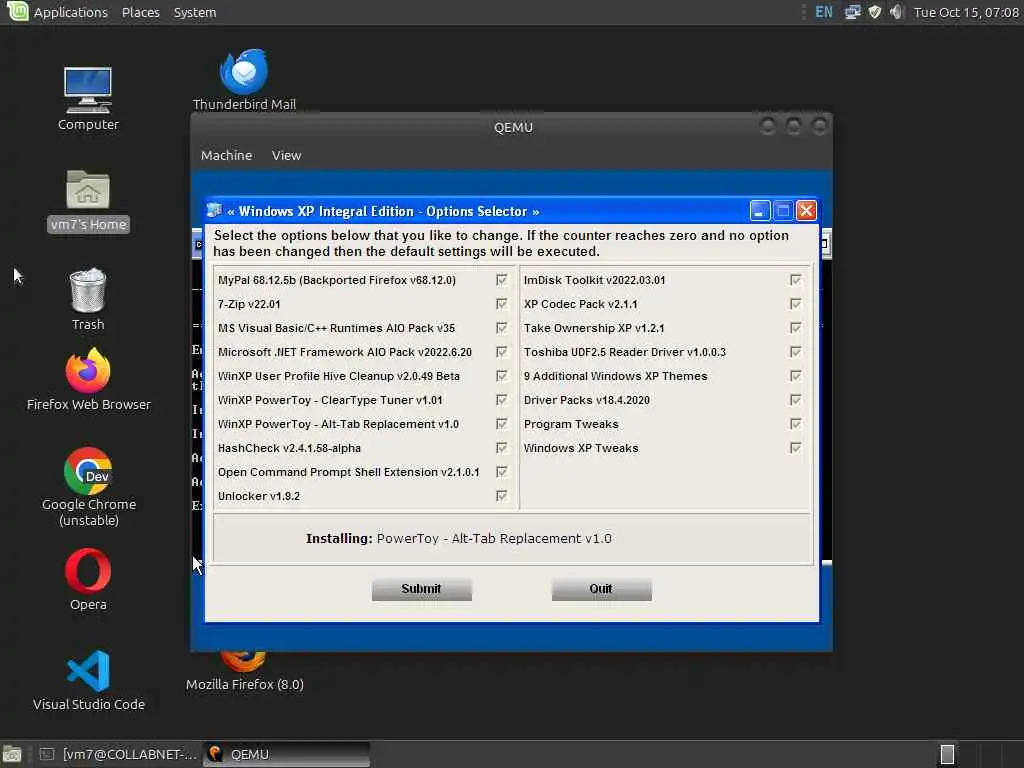The height and width of the screenshot is (768, 1024).
Task: Toggle Microsoft .NET Framework AIO Pack checkbox
Action: tap(502, 352)
